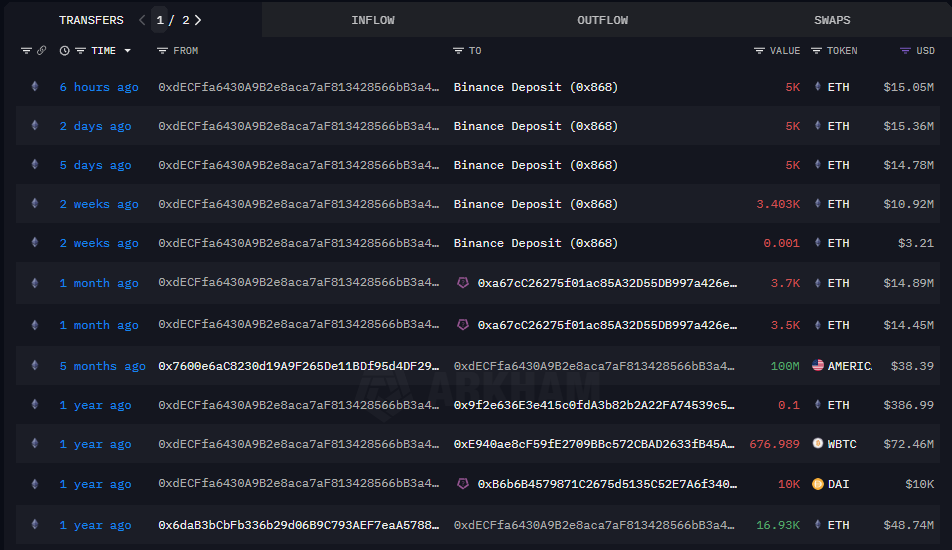Click the DAI token label

tap(838, 484)
